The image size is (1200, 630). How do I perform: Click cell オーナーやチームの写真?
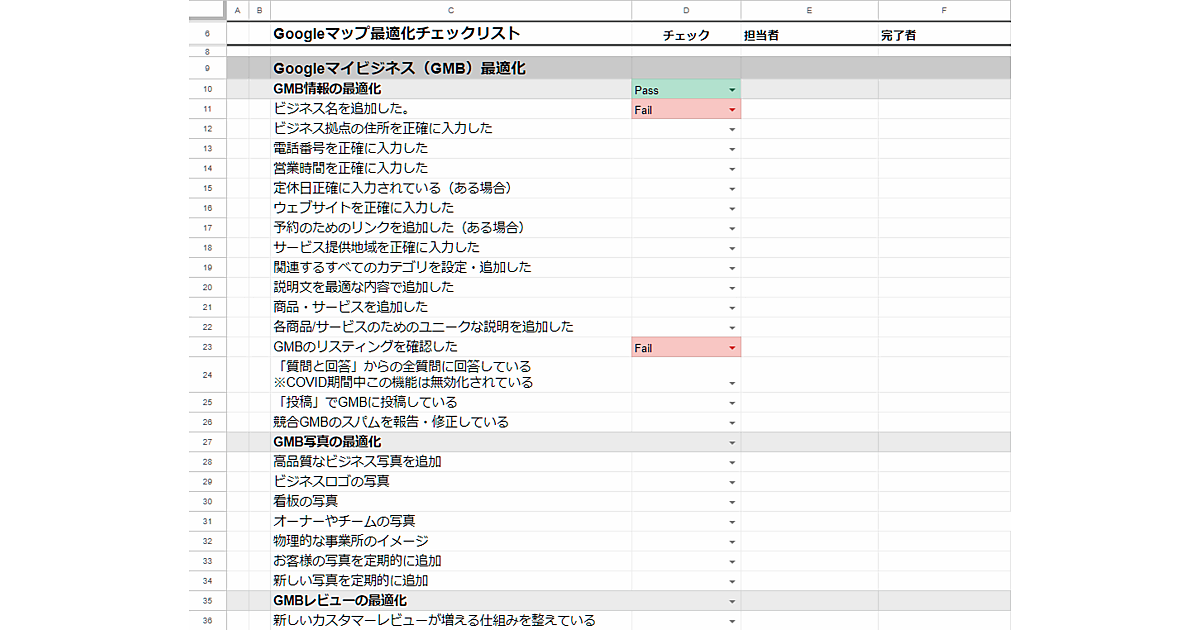coord(451,521)
